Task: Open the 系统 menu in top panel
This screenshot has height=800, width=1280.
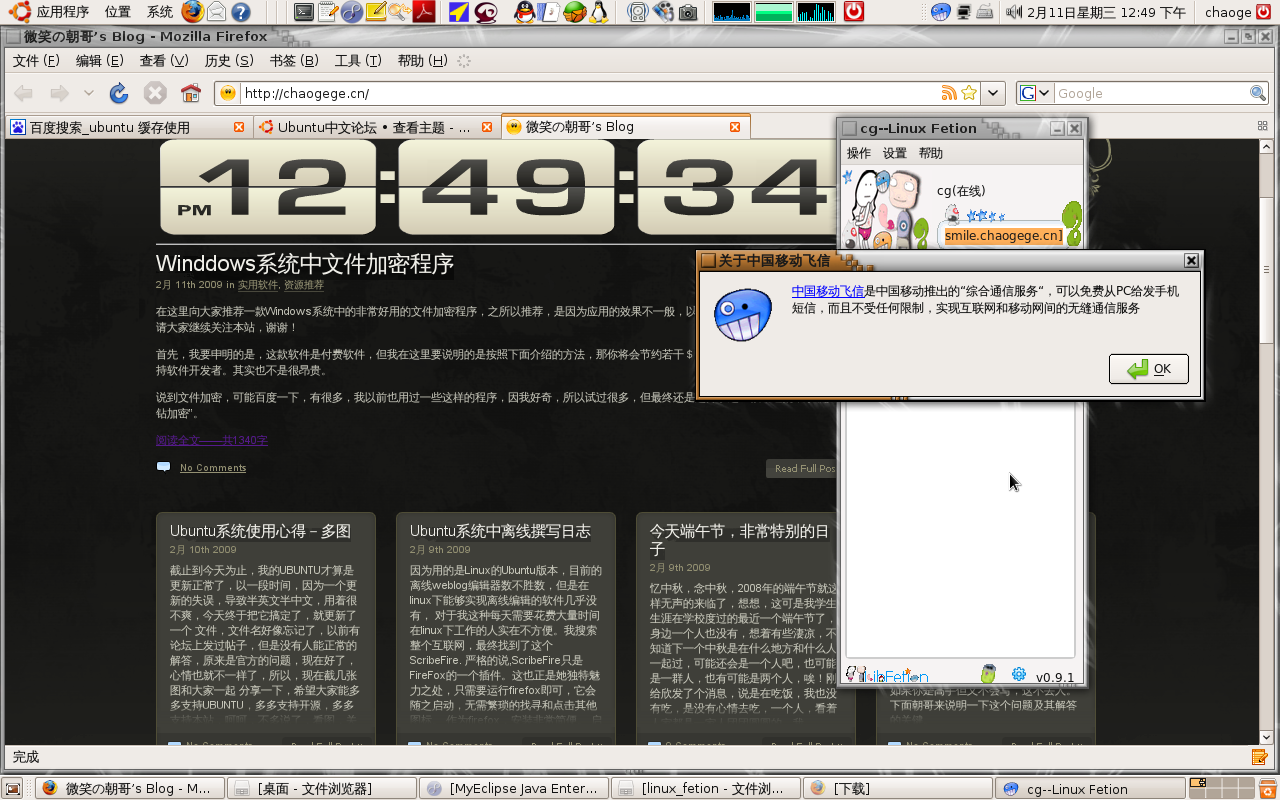Action: point(160,12)
